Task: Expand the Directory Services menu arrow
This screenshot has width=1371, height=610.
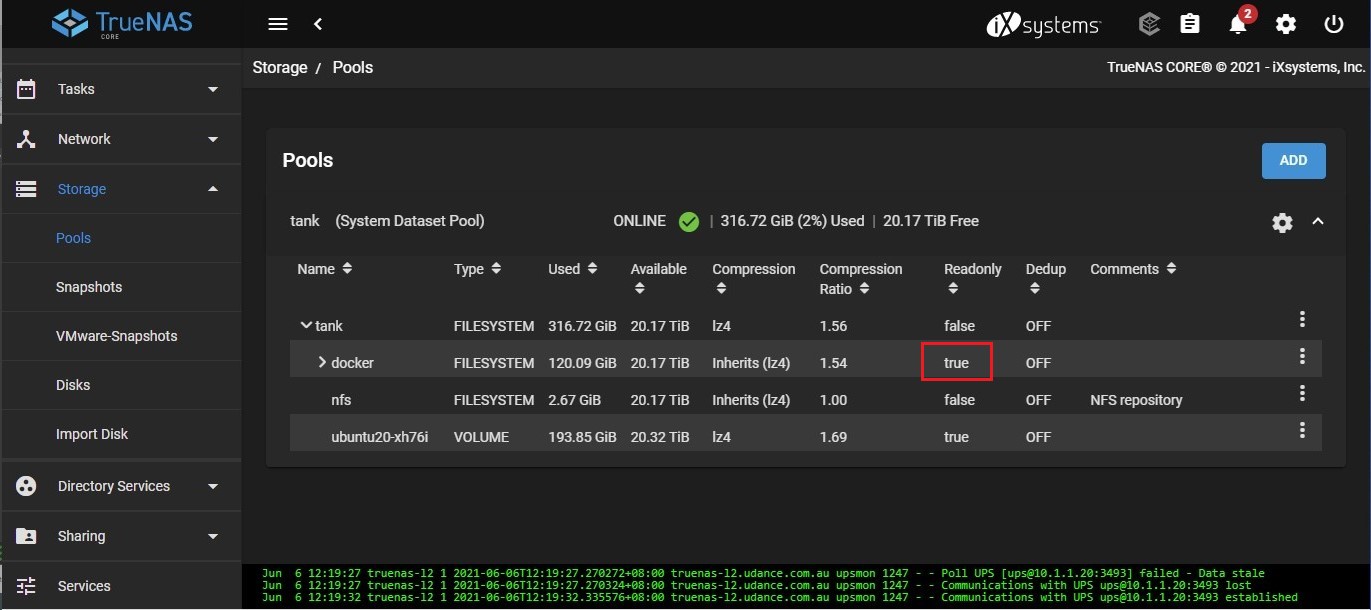Action: point(212,486)
